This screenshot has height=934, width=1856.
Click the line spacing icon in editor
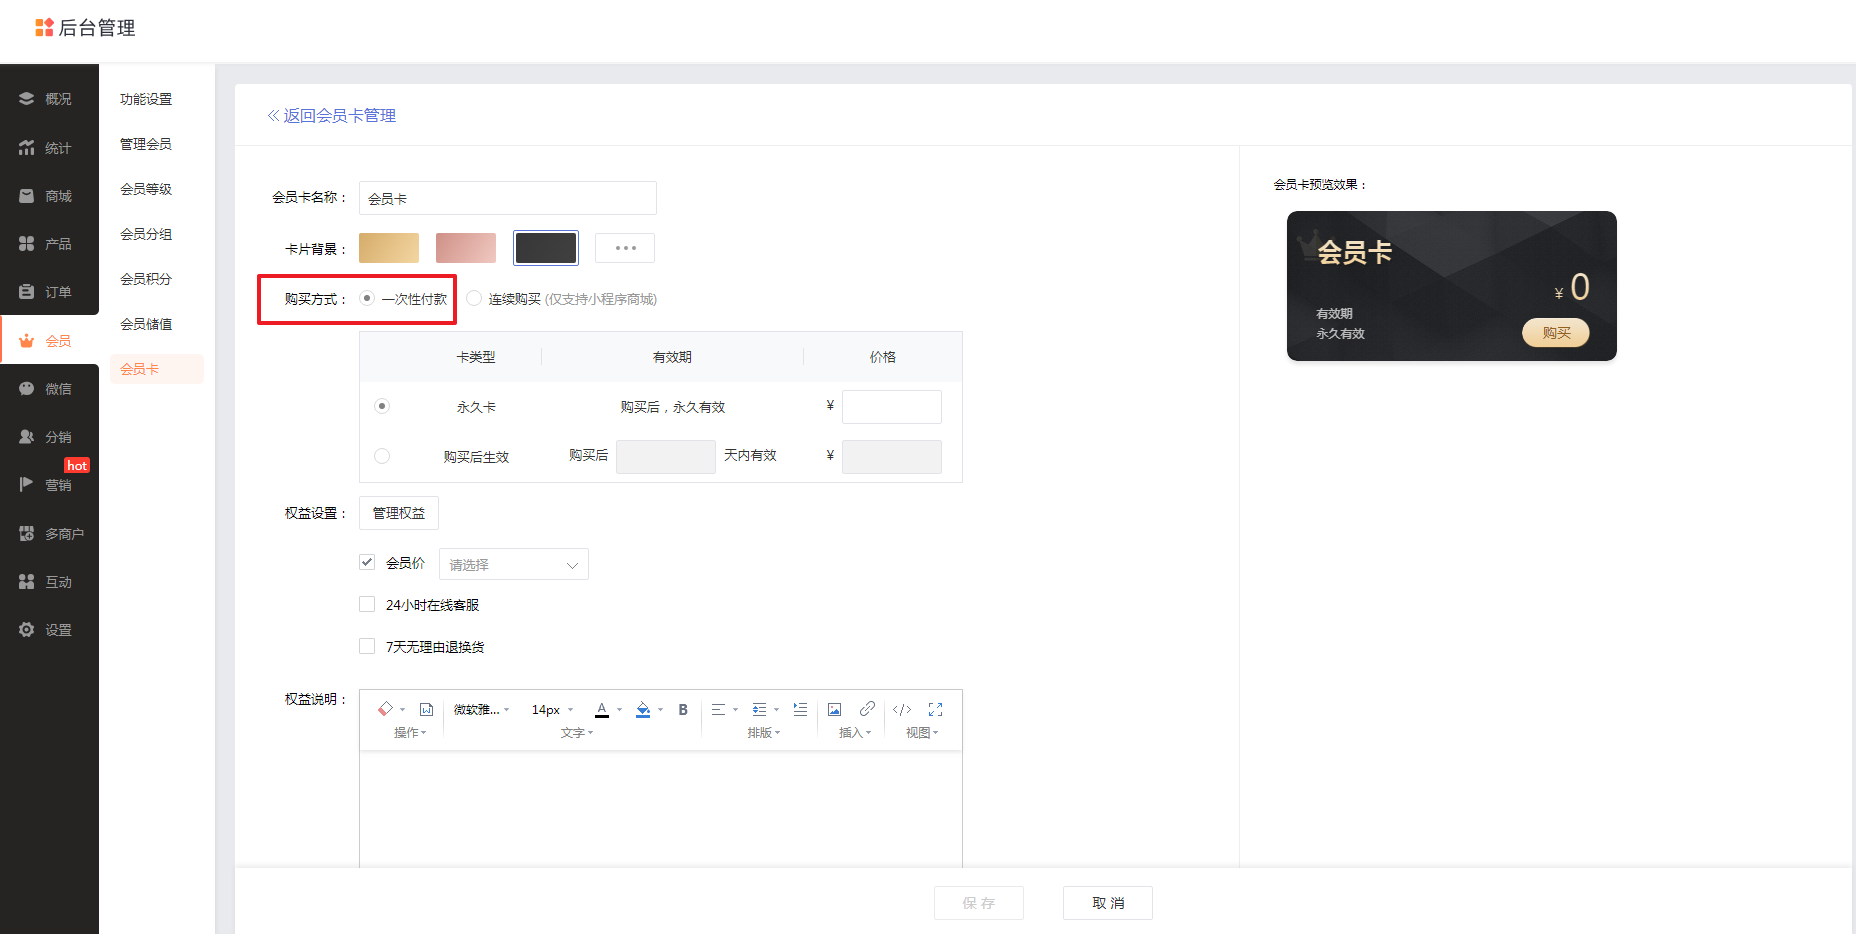point(759,709)
